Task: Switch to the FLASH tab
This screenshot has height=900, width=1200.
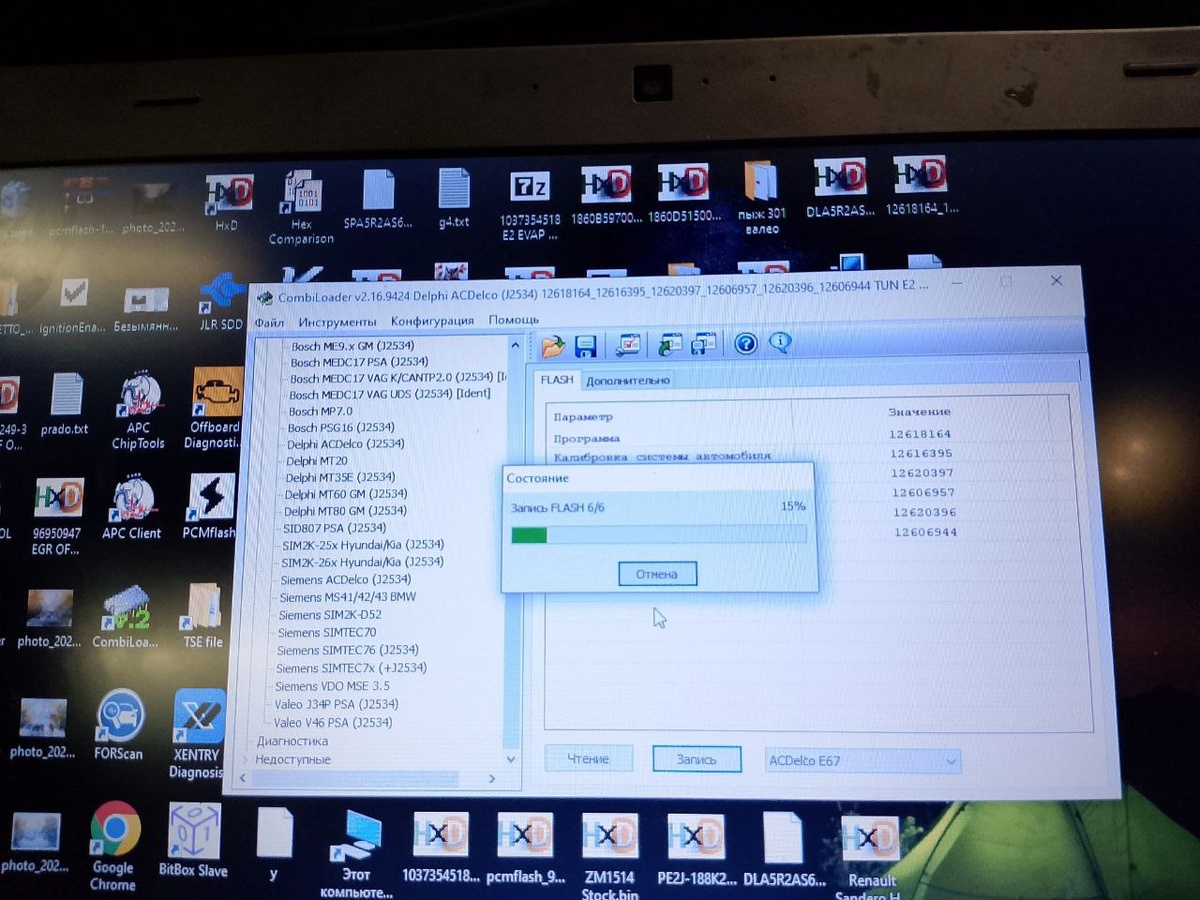Action: 557,380
